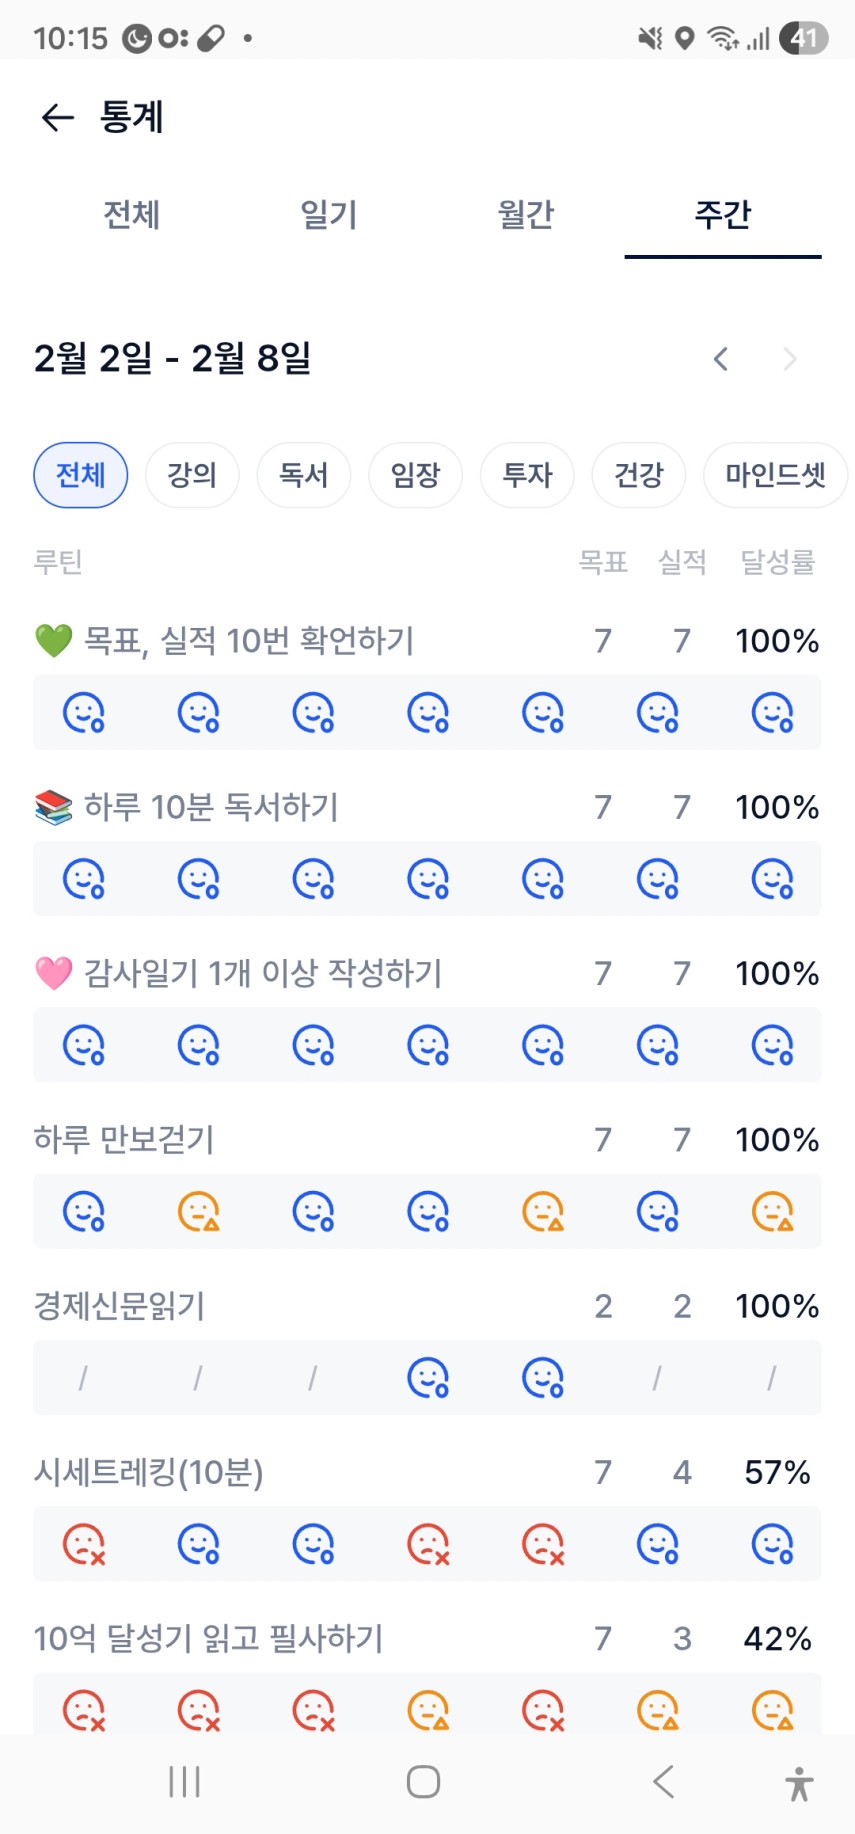This screenshot has height=1834, width=855.
Task: Tap first orange face in 하루 만보걷기 row
Action: coord(198,1212)
